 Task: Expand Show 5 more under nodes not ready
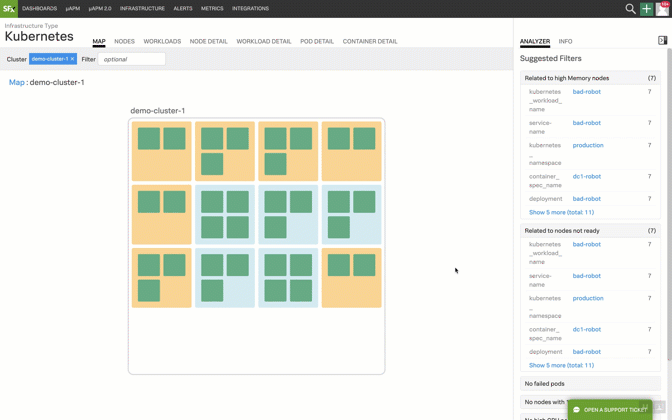(561, 365)
